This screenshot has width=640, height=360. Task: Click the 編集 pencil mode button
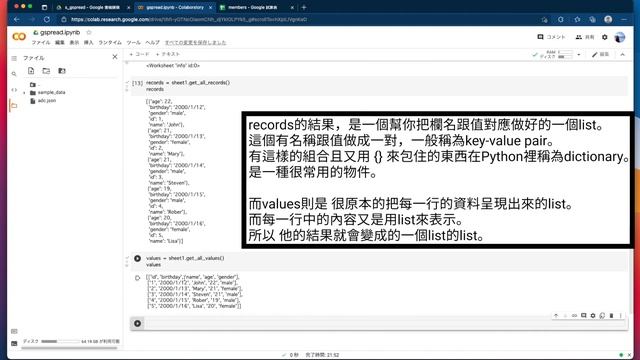600,54
